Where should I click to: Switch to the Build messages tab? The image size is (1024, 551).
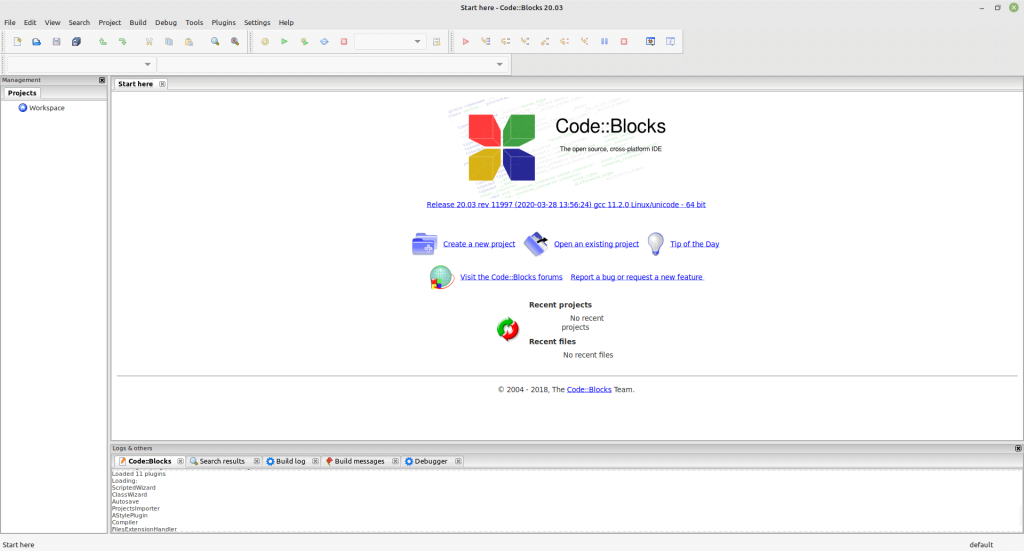(359, 461)
